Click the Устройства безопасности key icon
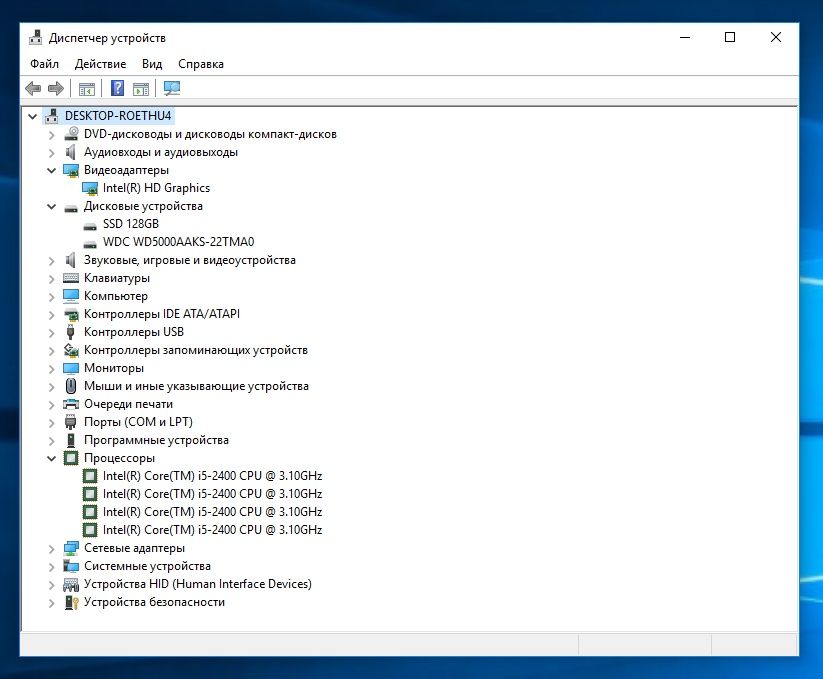Screen dimensions: 823x679 tap(71, 602)
